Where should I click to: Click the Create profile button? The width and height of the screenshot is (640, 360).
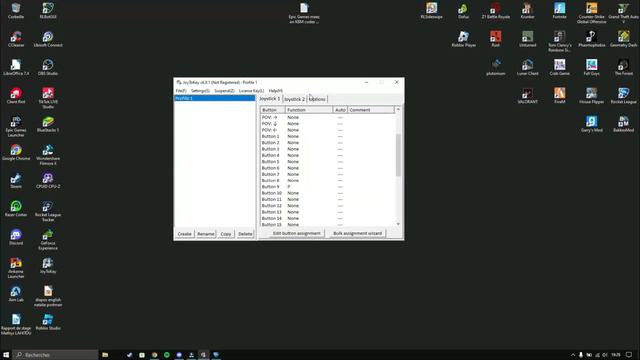[x=184, y=234]
